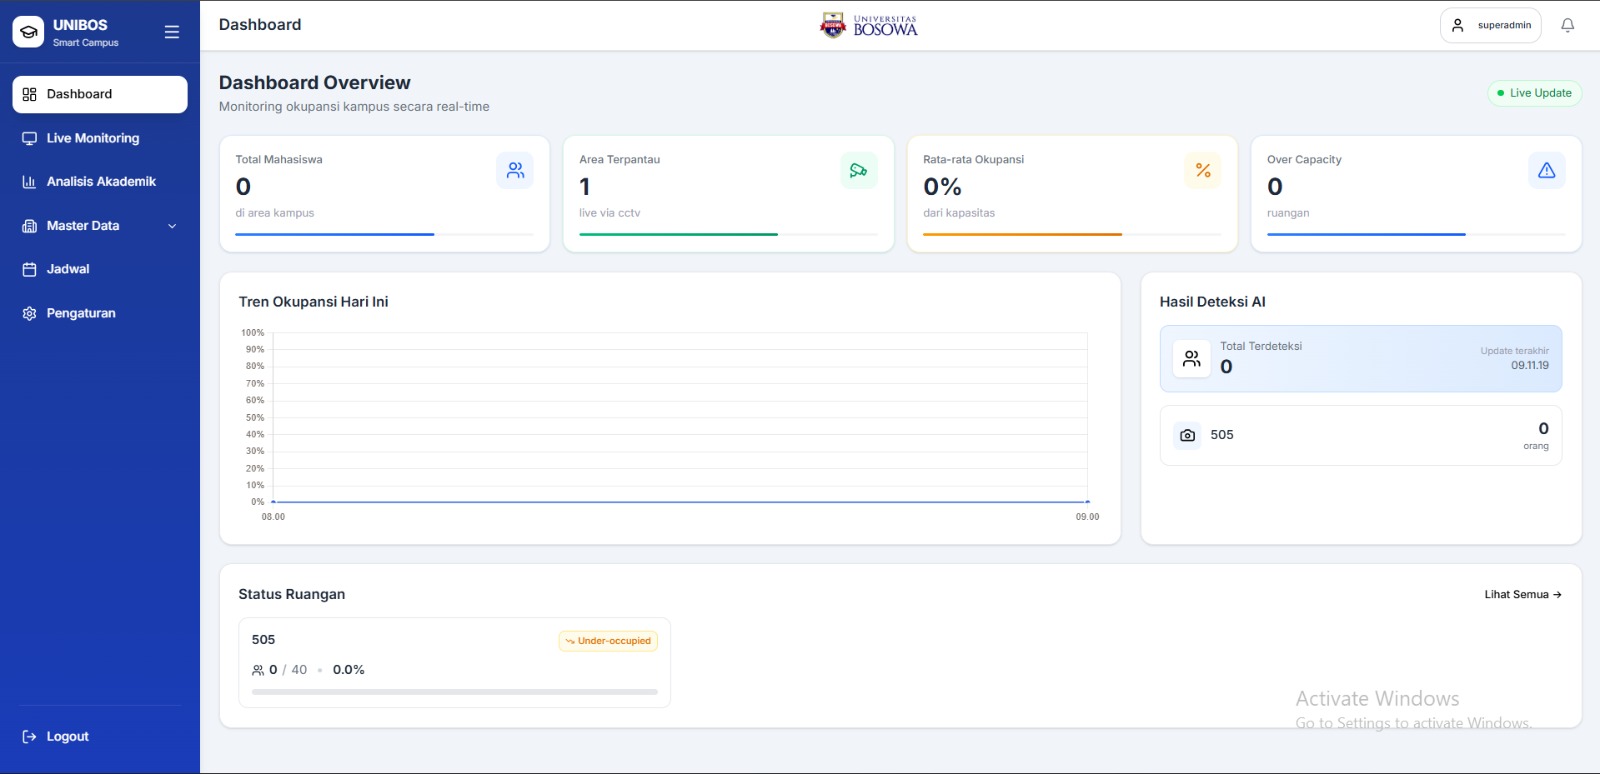
Task: Click the Total Terdeteksi summary card
Action: (1361, 358)
